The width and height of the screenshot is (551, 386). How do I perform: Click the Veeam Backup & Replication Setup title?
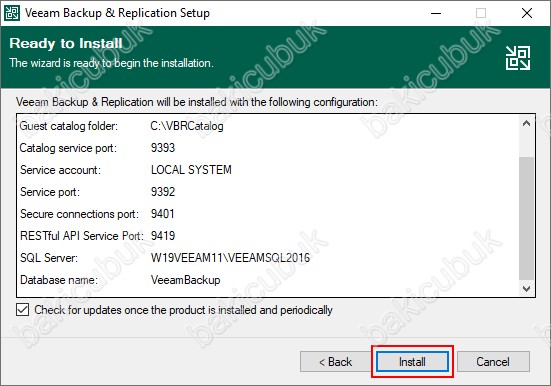point(117,13)
